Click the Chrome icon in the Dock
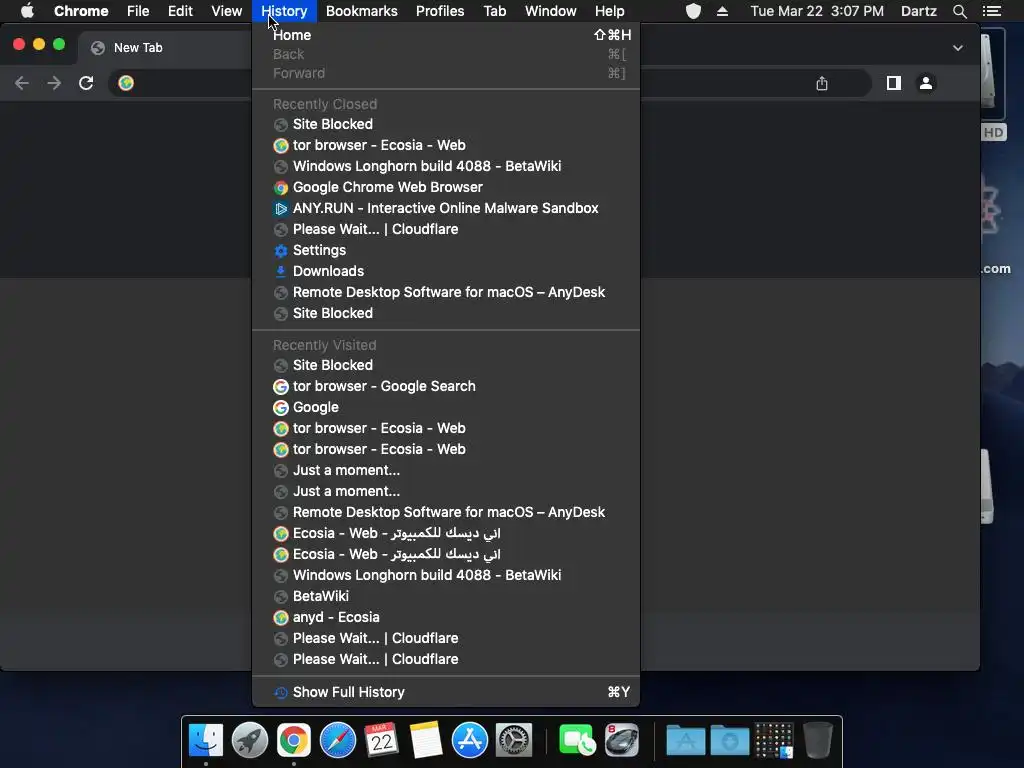Viewport: 1024px width, 768px height. coord(294,740)
